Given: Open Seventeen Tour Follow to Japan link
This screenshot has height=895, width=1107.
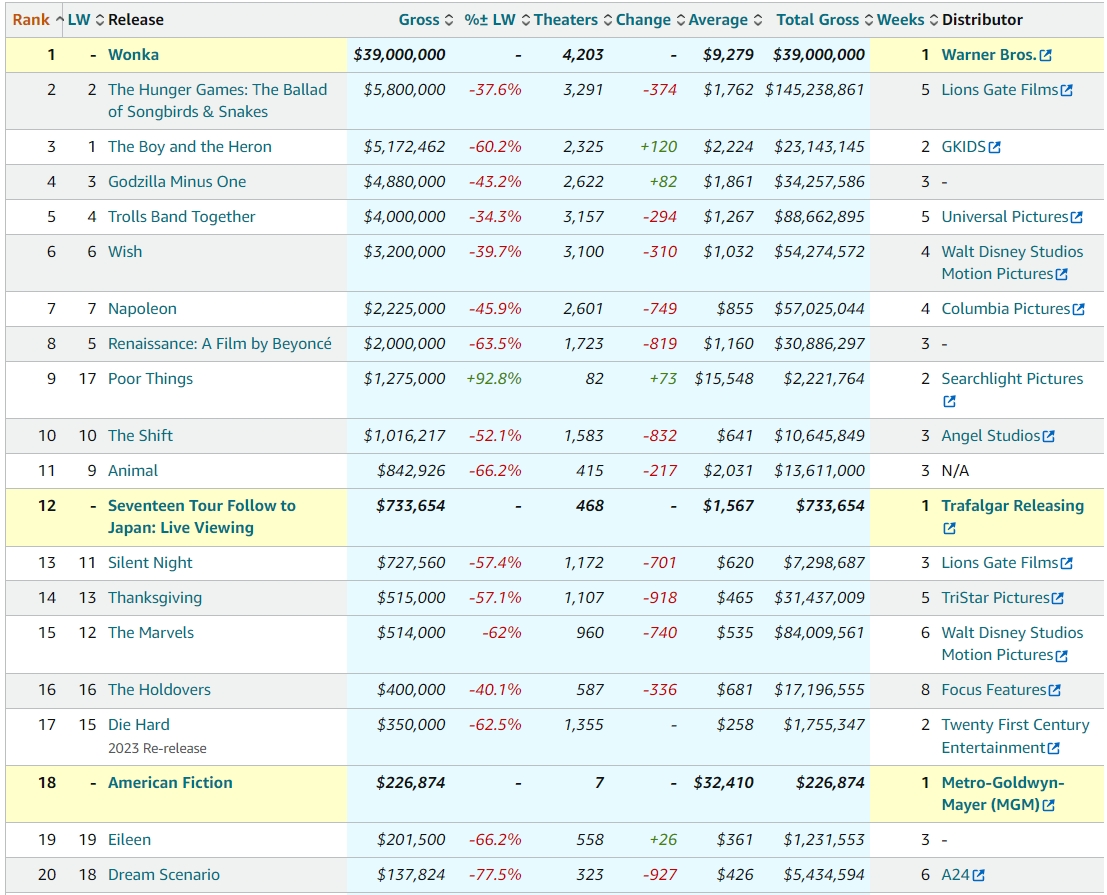Looking at the screenshot, I should click(x=202, y=517).
